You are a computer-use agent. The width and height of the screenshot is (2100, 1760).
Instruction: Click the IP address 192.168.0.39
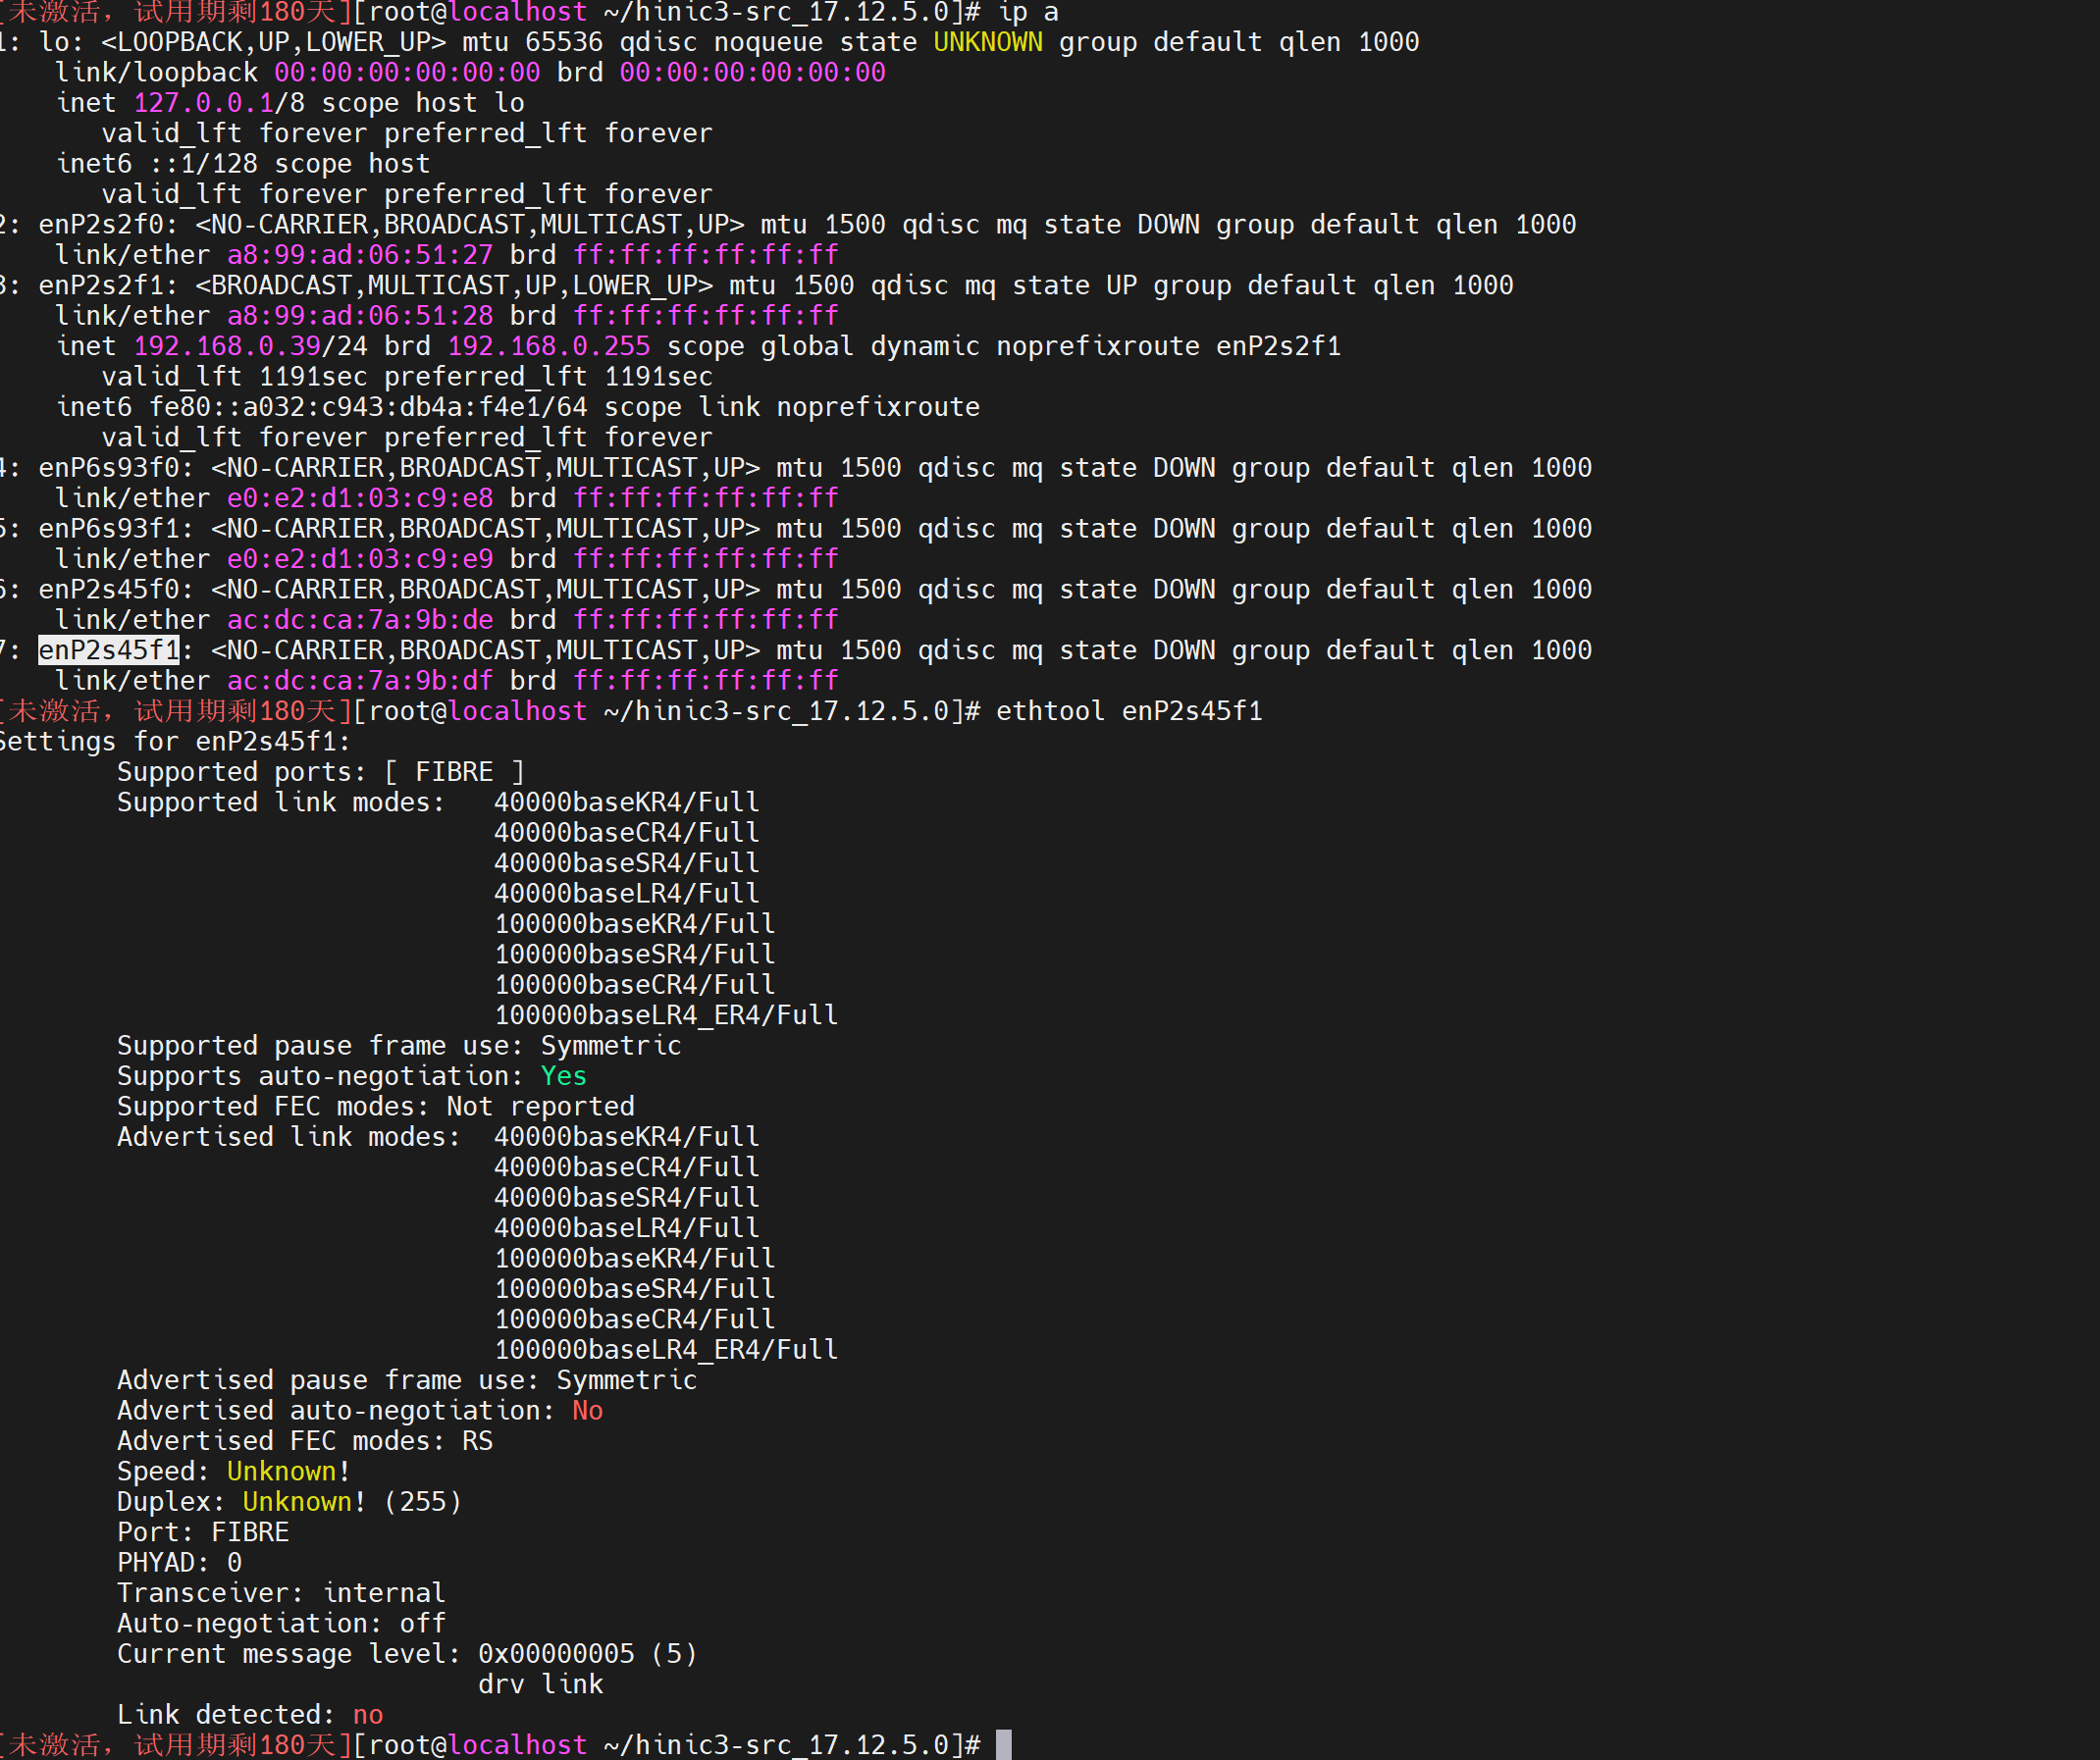coord(227,347)
